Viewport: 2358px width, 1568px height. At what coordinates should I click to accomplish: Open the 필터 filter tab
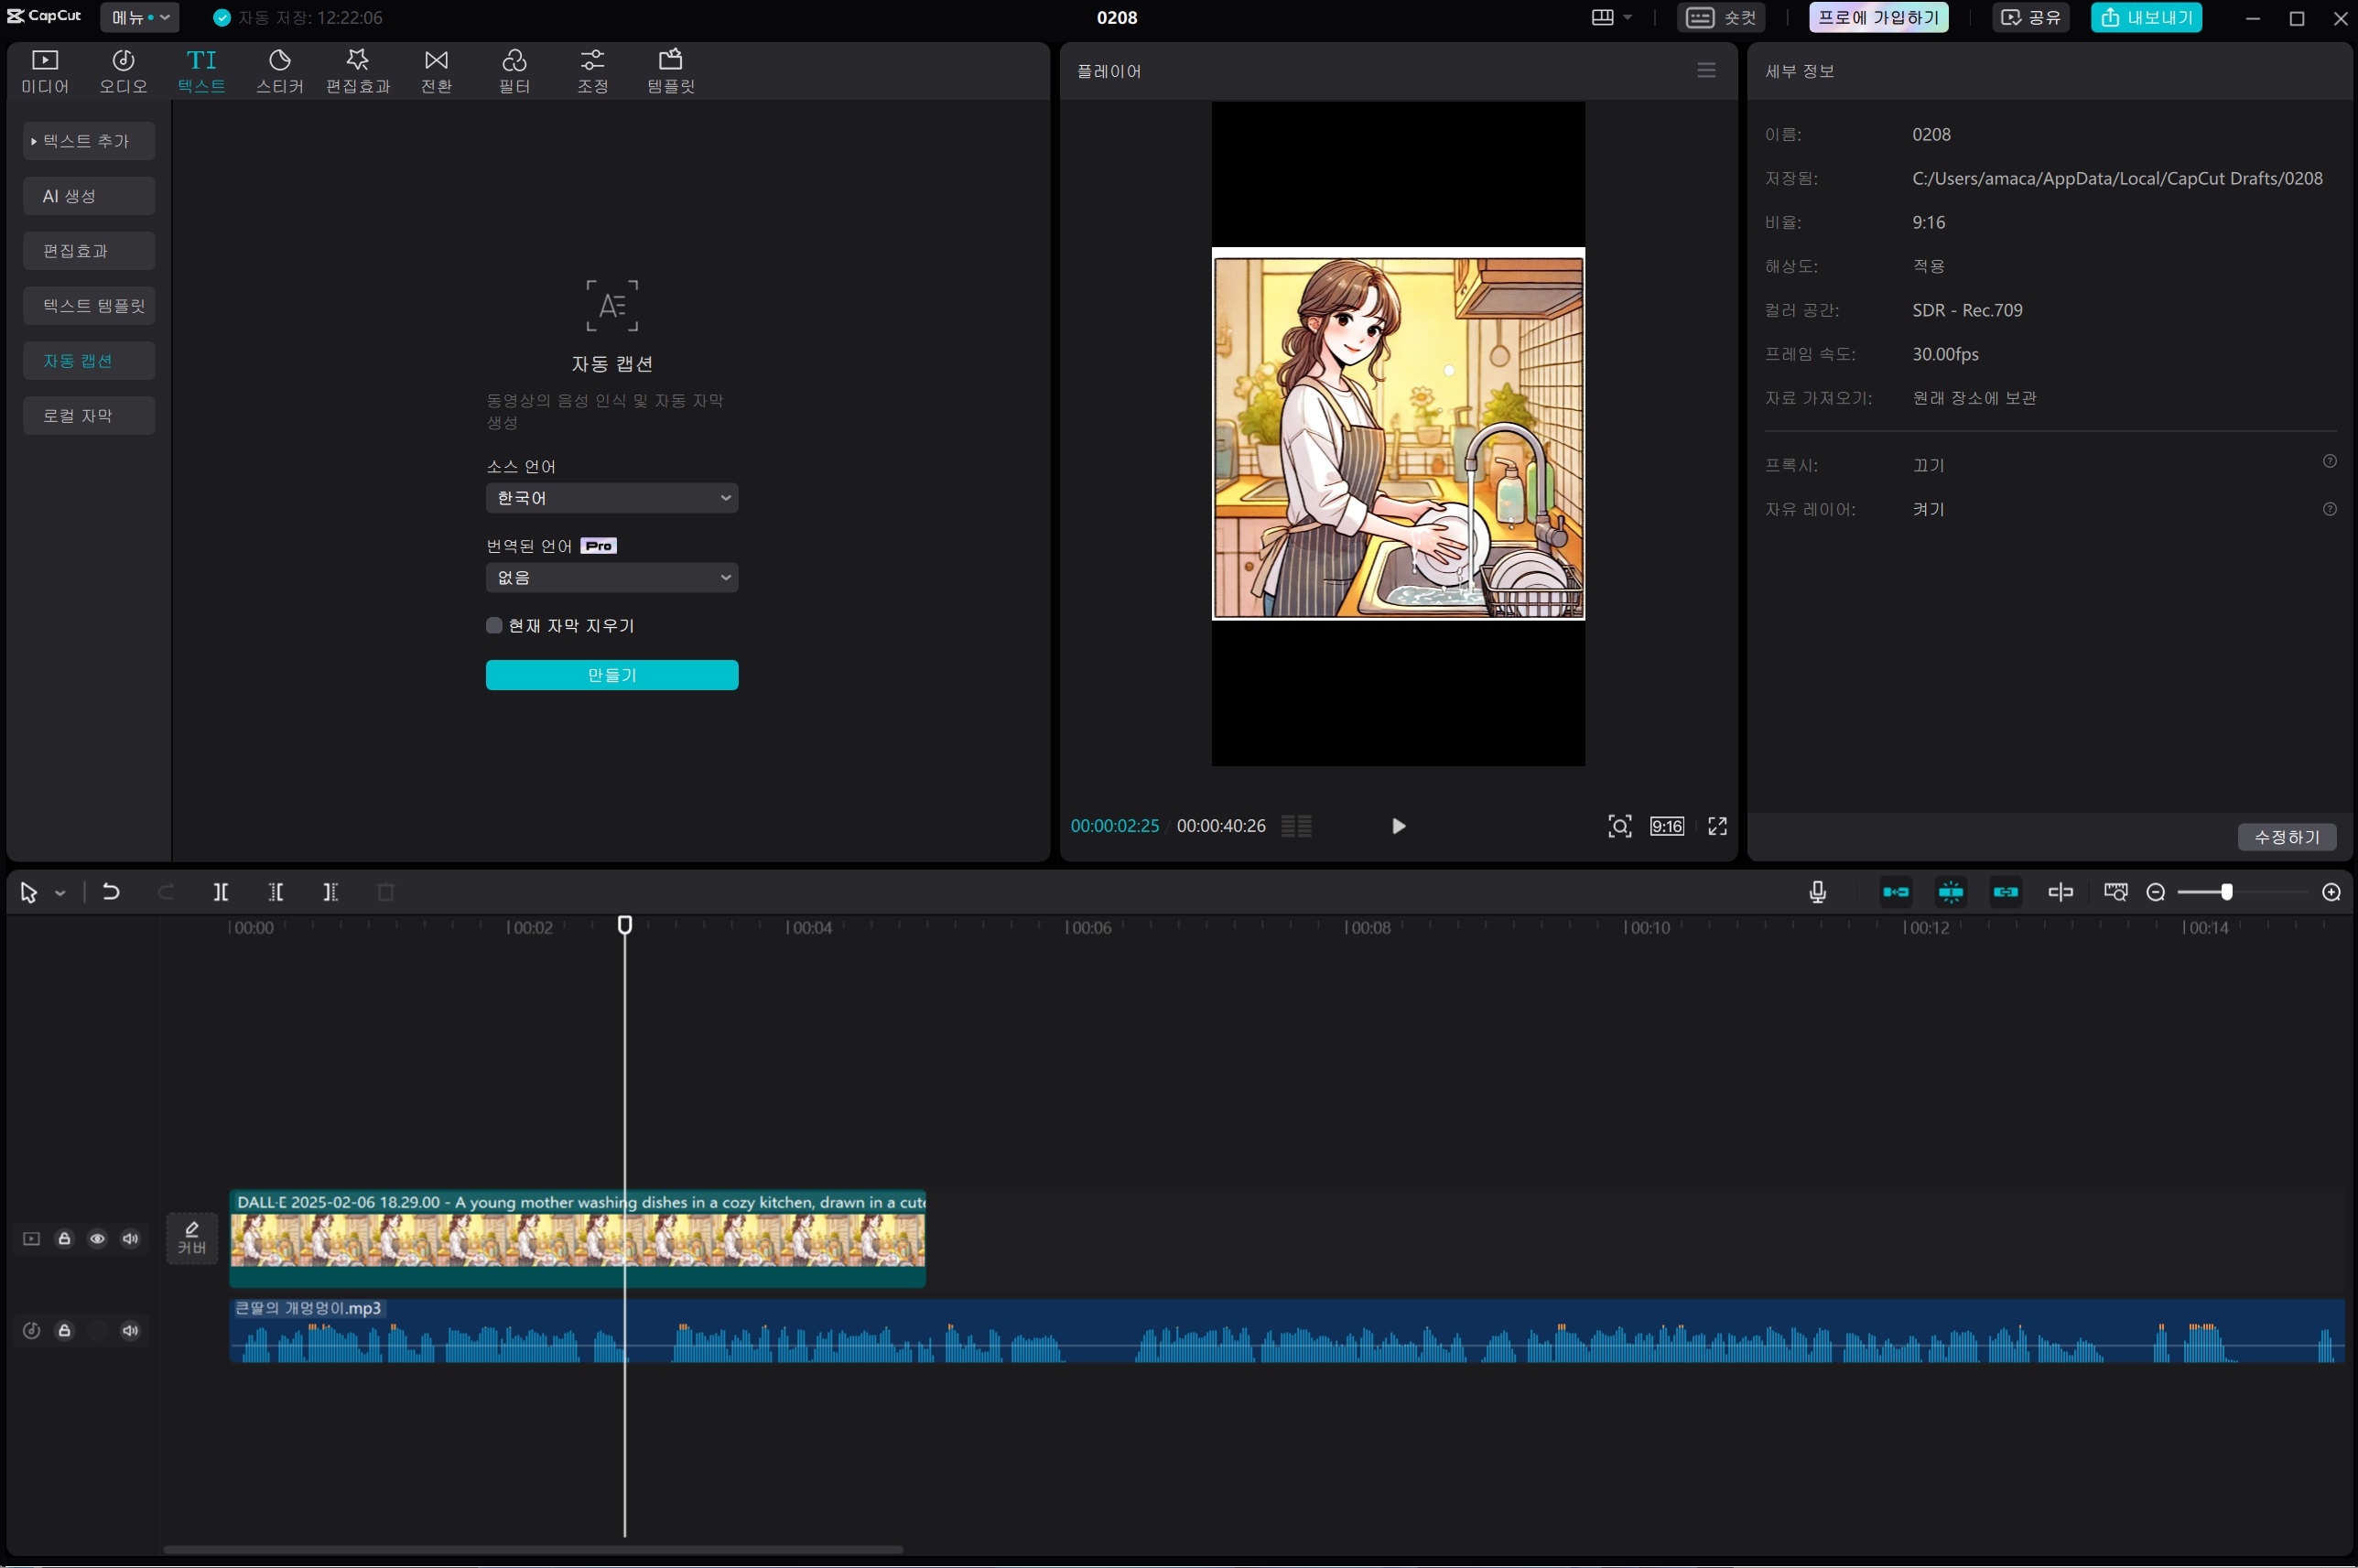click(514, 72)
